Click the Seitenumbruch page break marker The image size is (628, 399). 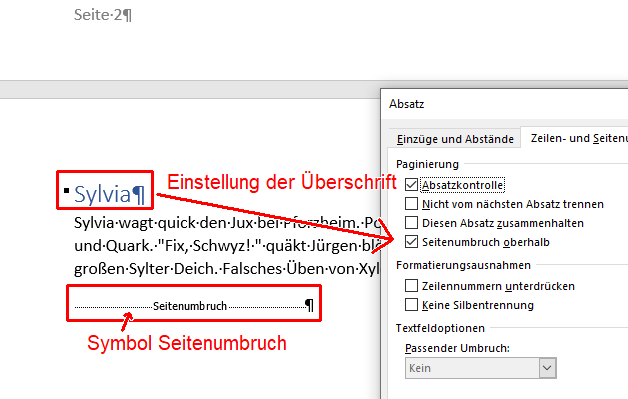pyautogui.click(x=190, y=306)
